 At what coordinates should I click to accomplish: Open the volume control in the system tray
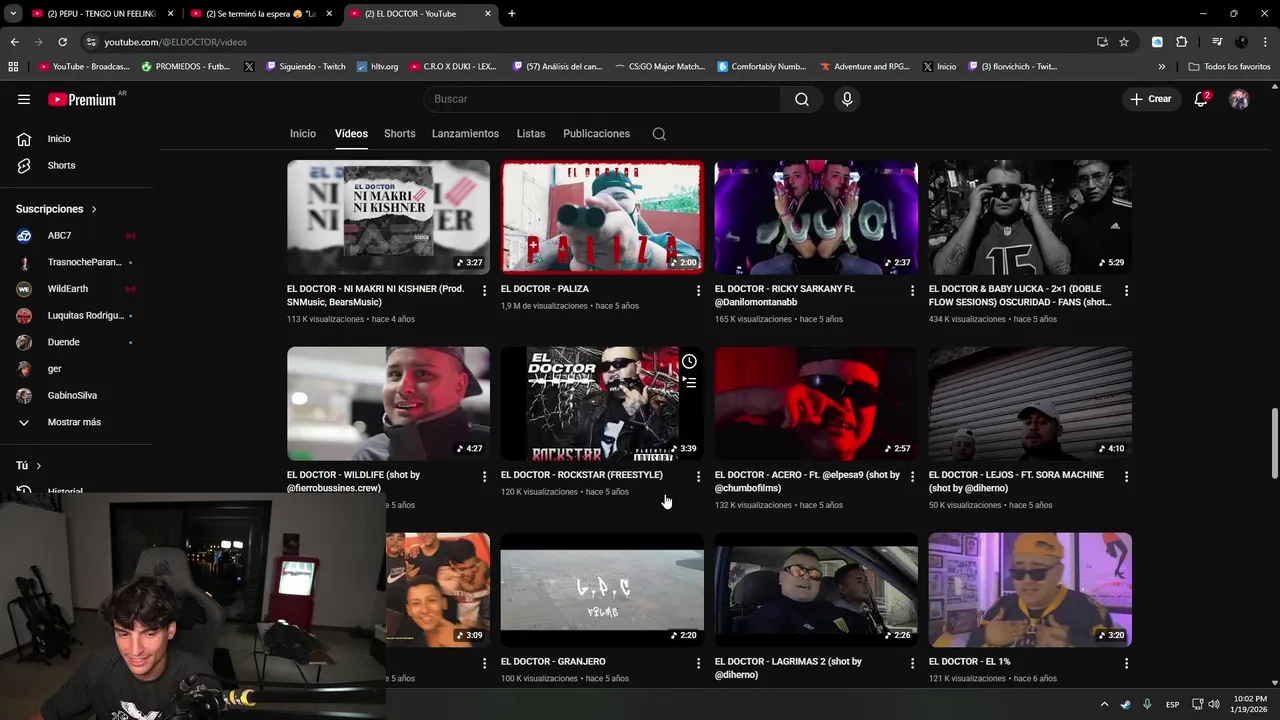pyautogui.click(x=1213, y=704)
